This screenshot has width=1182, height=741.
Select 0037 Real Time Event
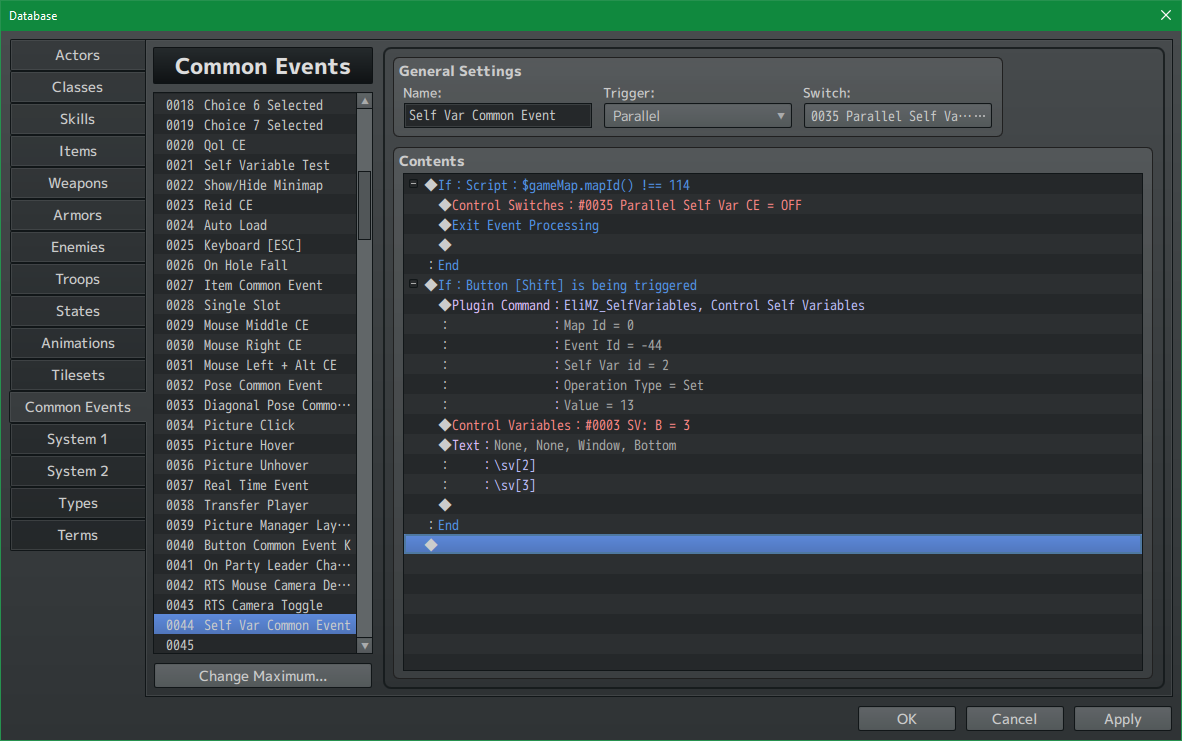(x=255, y=485)
